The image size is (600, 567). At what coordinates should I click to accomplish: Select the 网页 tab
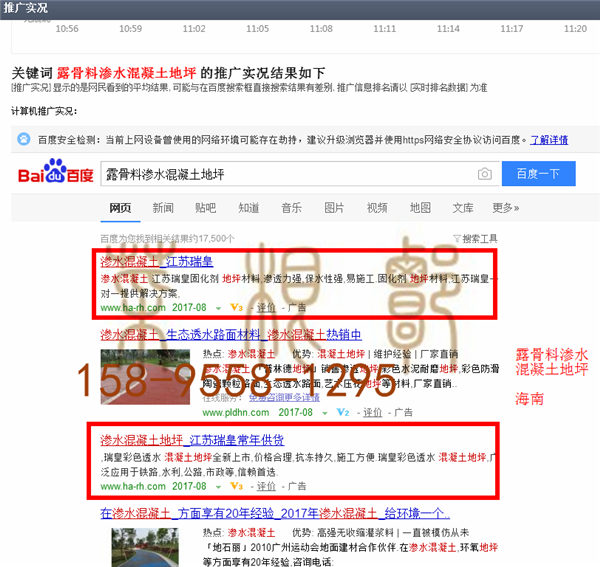(x=120, y=208)
